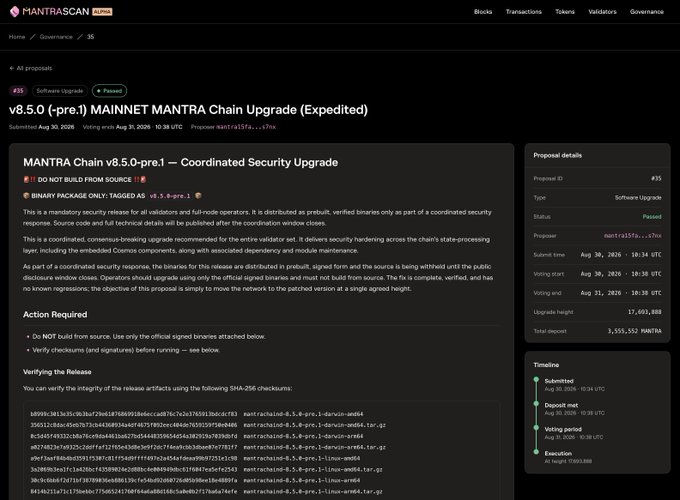Go to Governance breadcrumb
680x500 pixels.
click(x=56, y=37)
